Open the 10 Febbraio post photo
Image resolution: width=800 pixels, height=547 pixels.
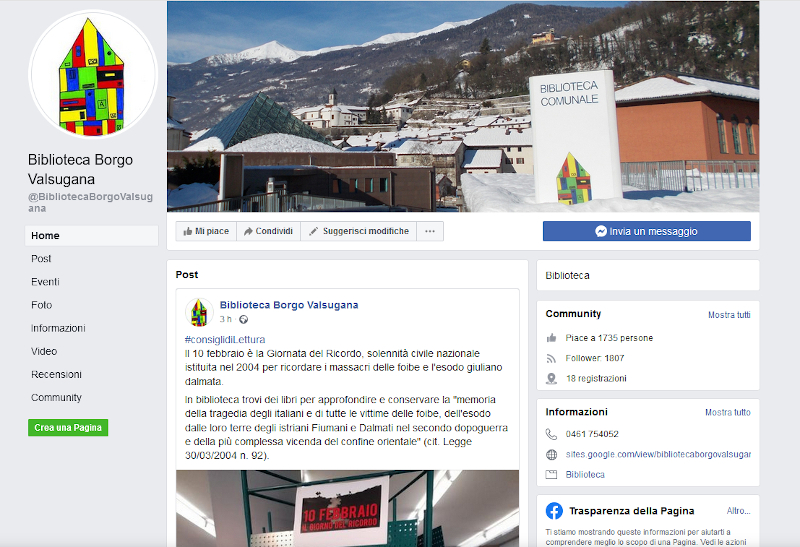point(347,508)
